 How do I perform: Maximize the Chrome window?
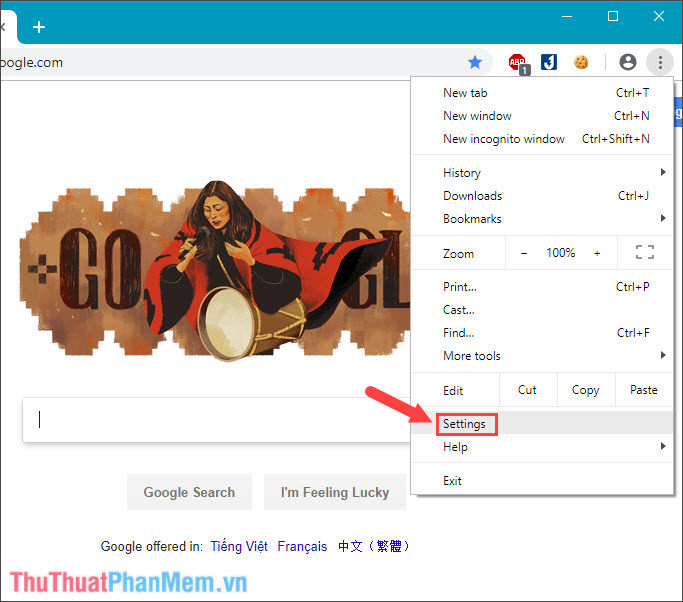(x=613, y=17)
